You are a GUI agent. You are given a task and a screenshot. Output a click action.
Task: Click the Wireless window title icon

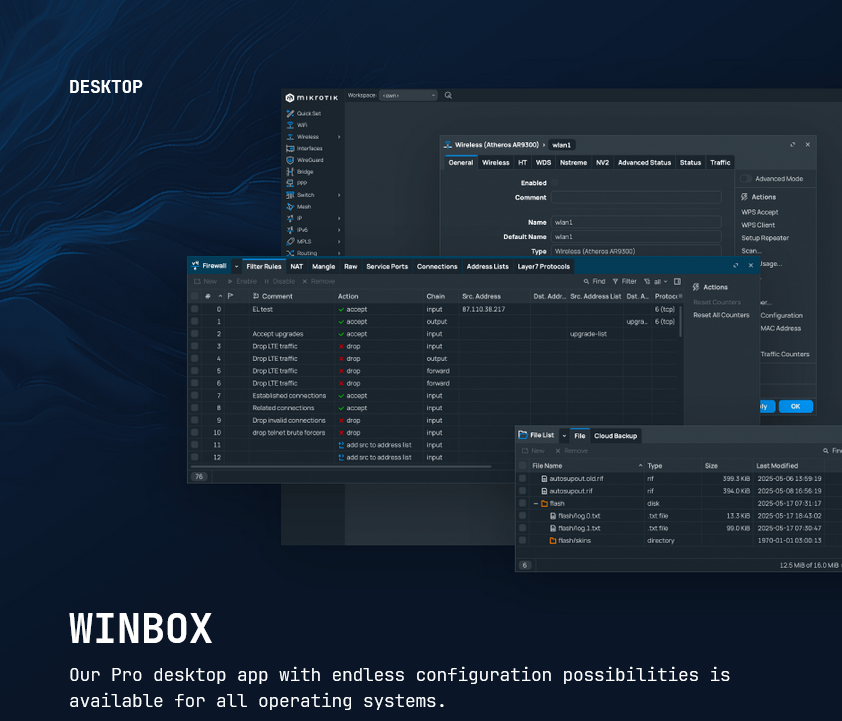click(x=448, y=145)
